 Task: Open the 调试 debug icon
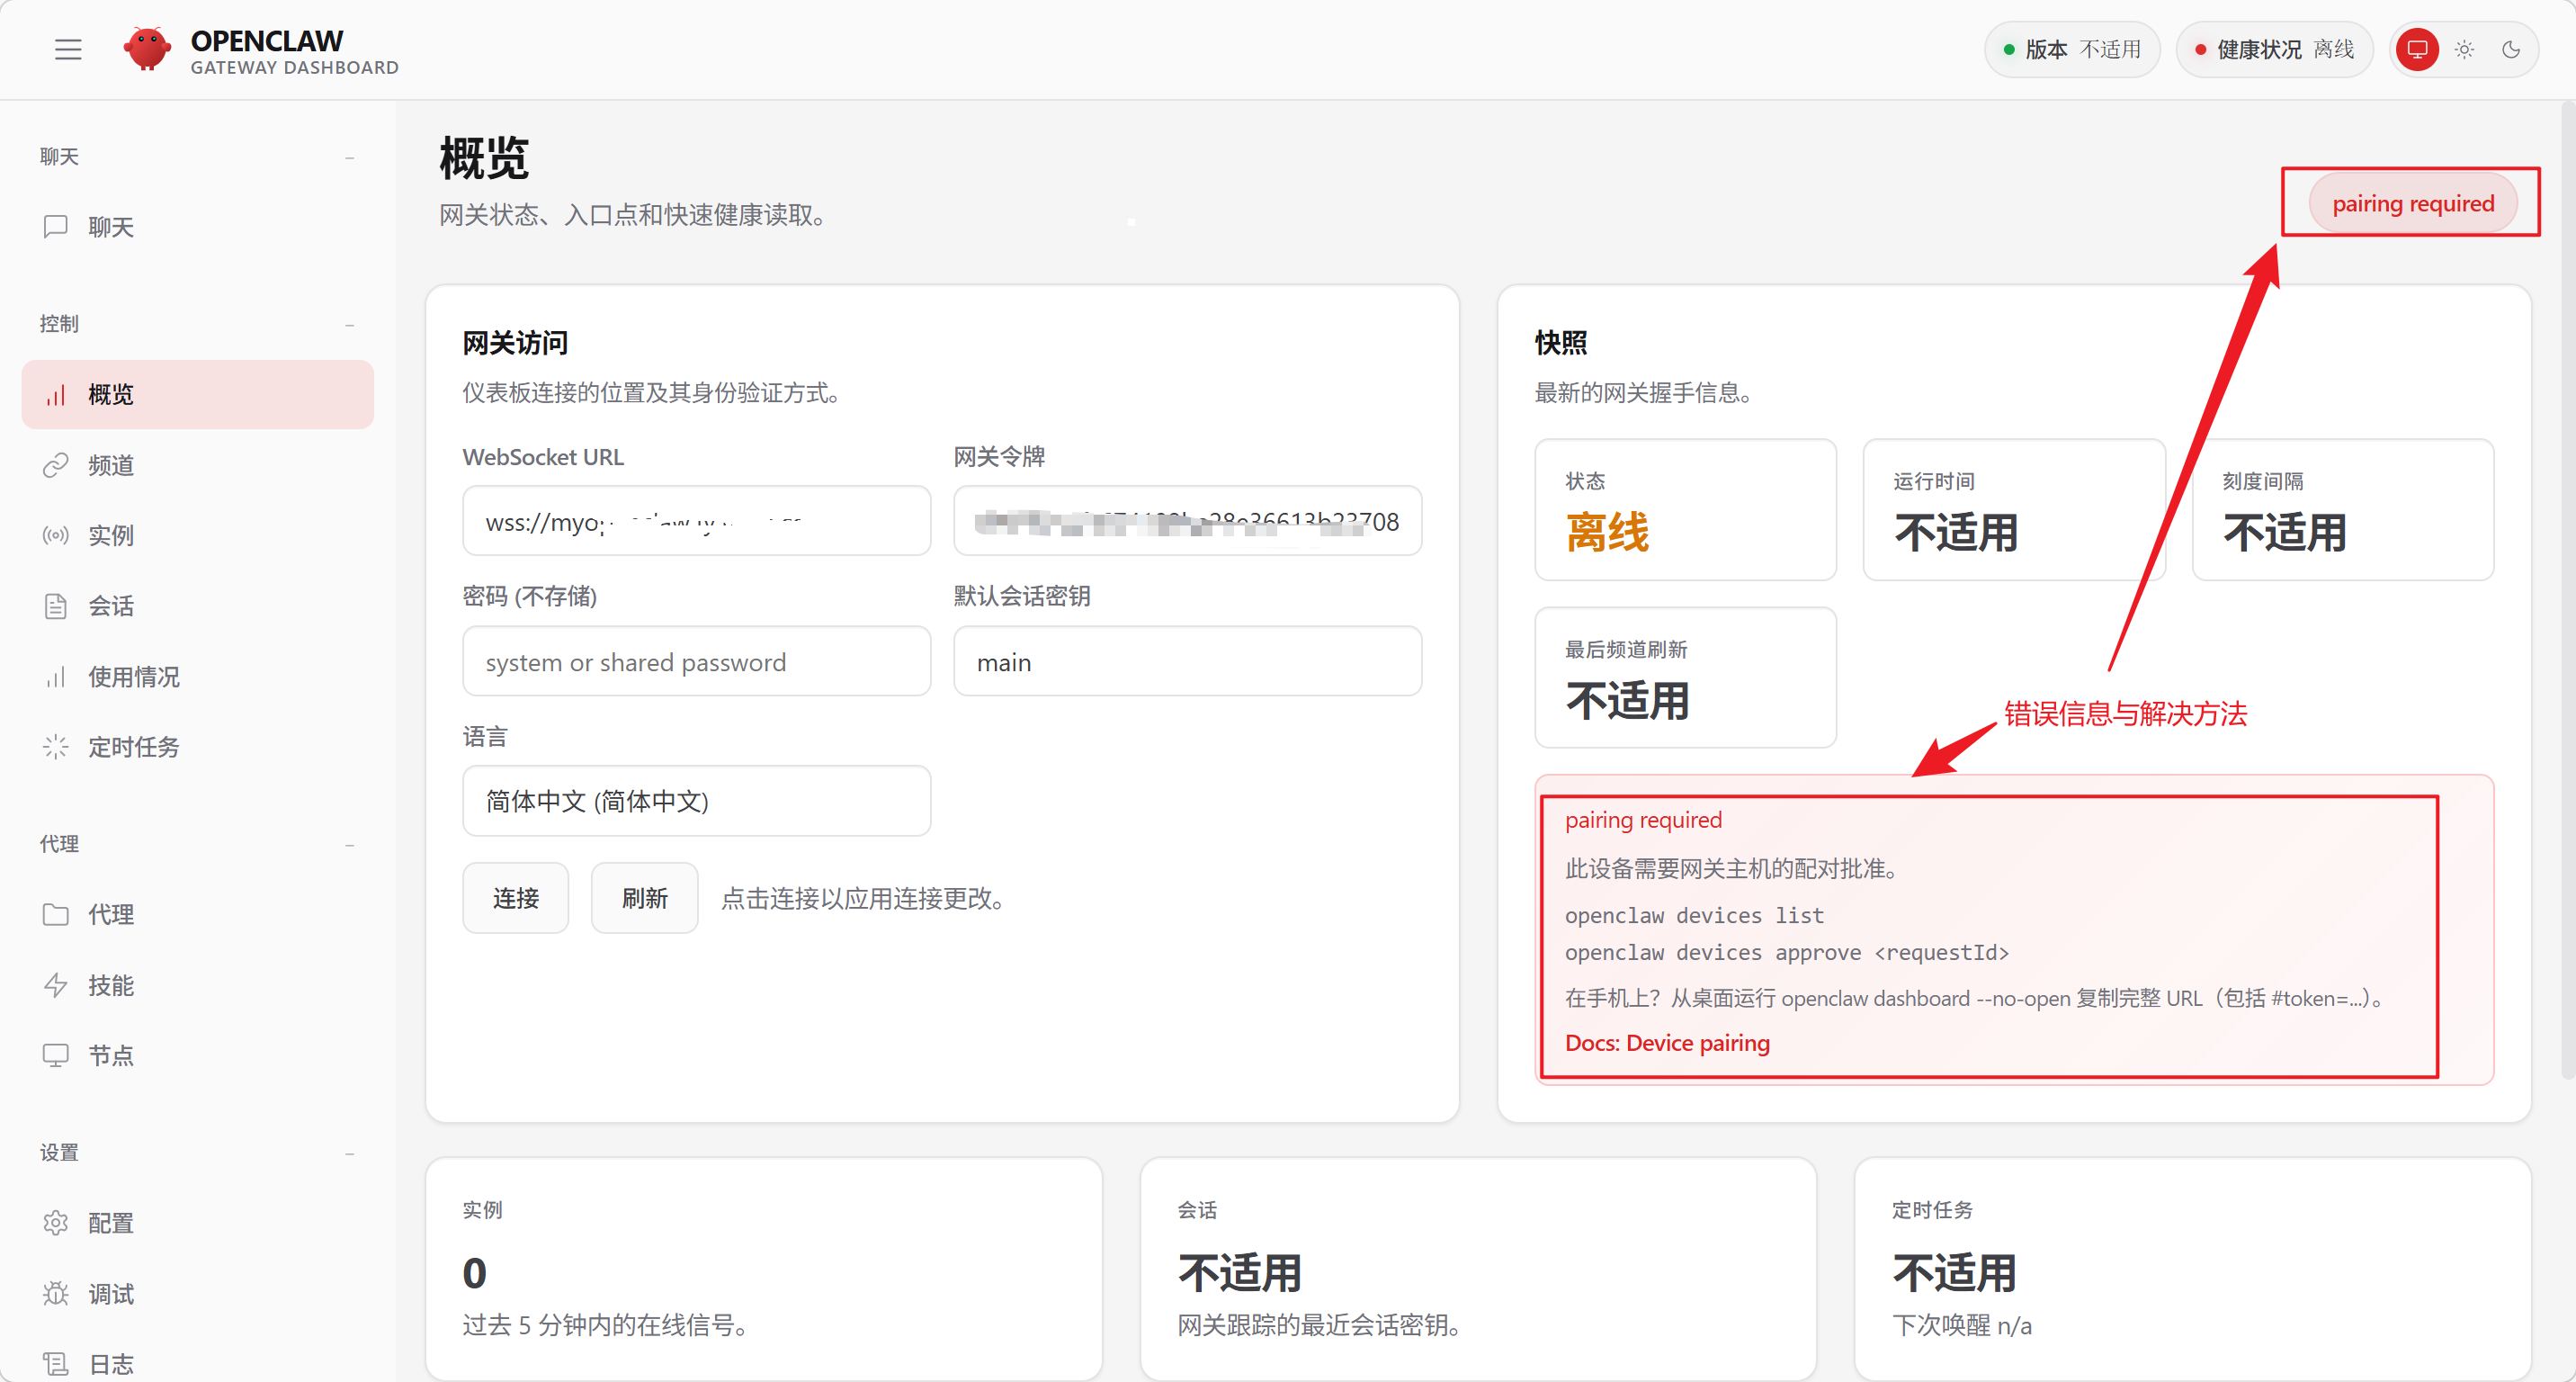pos(57,1293)
